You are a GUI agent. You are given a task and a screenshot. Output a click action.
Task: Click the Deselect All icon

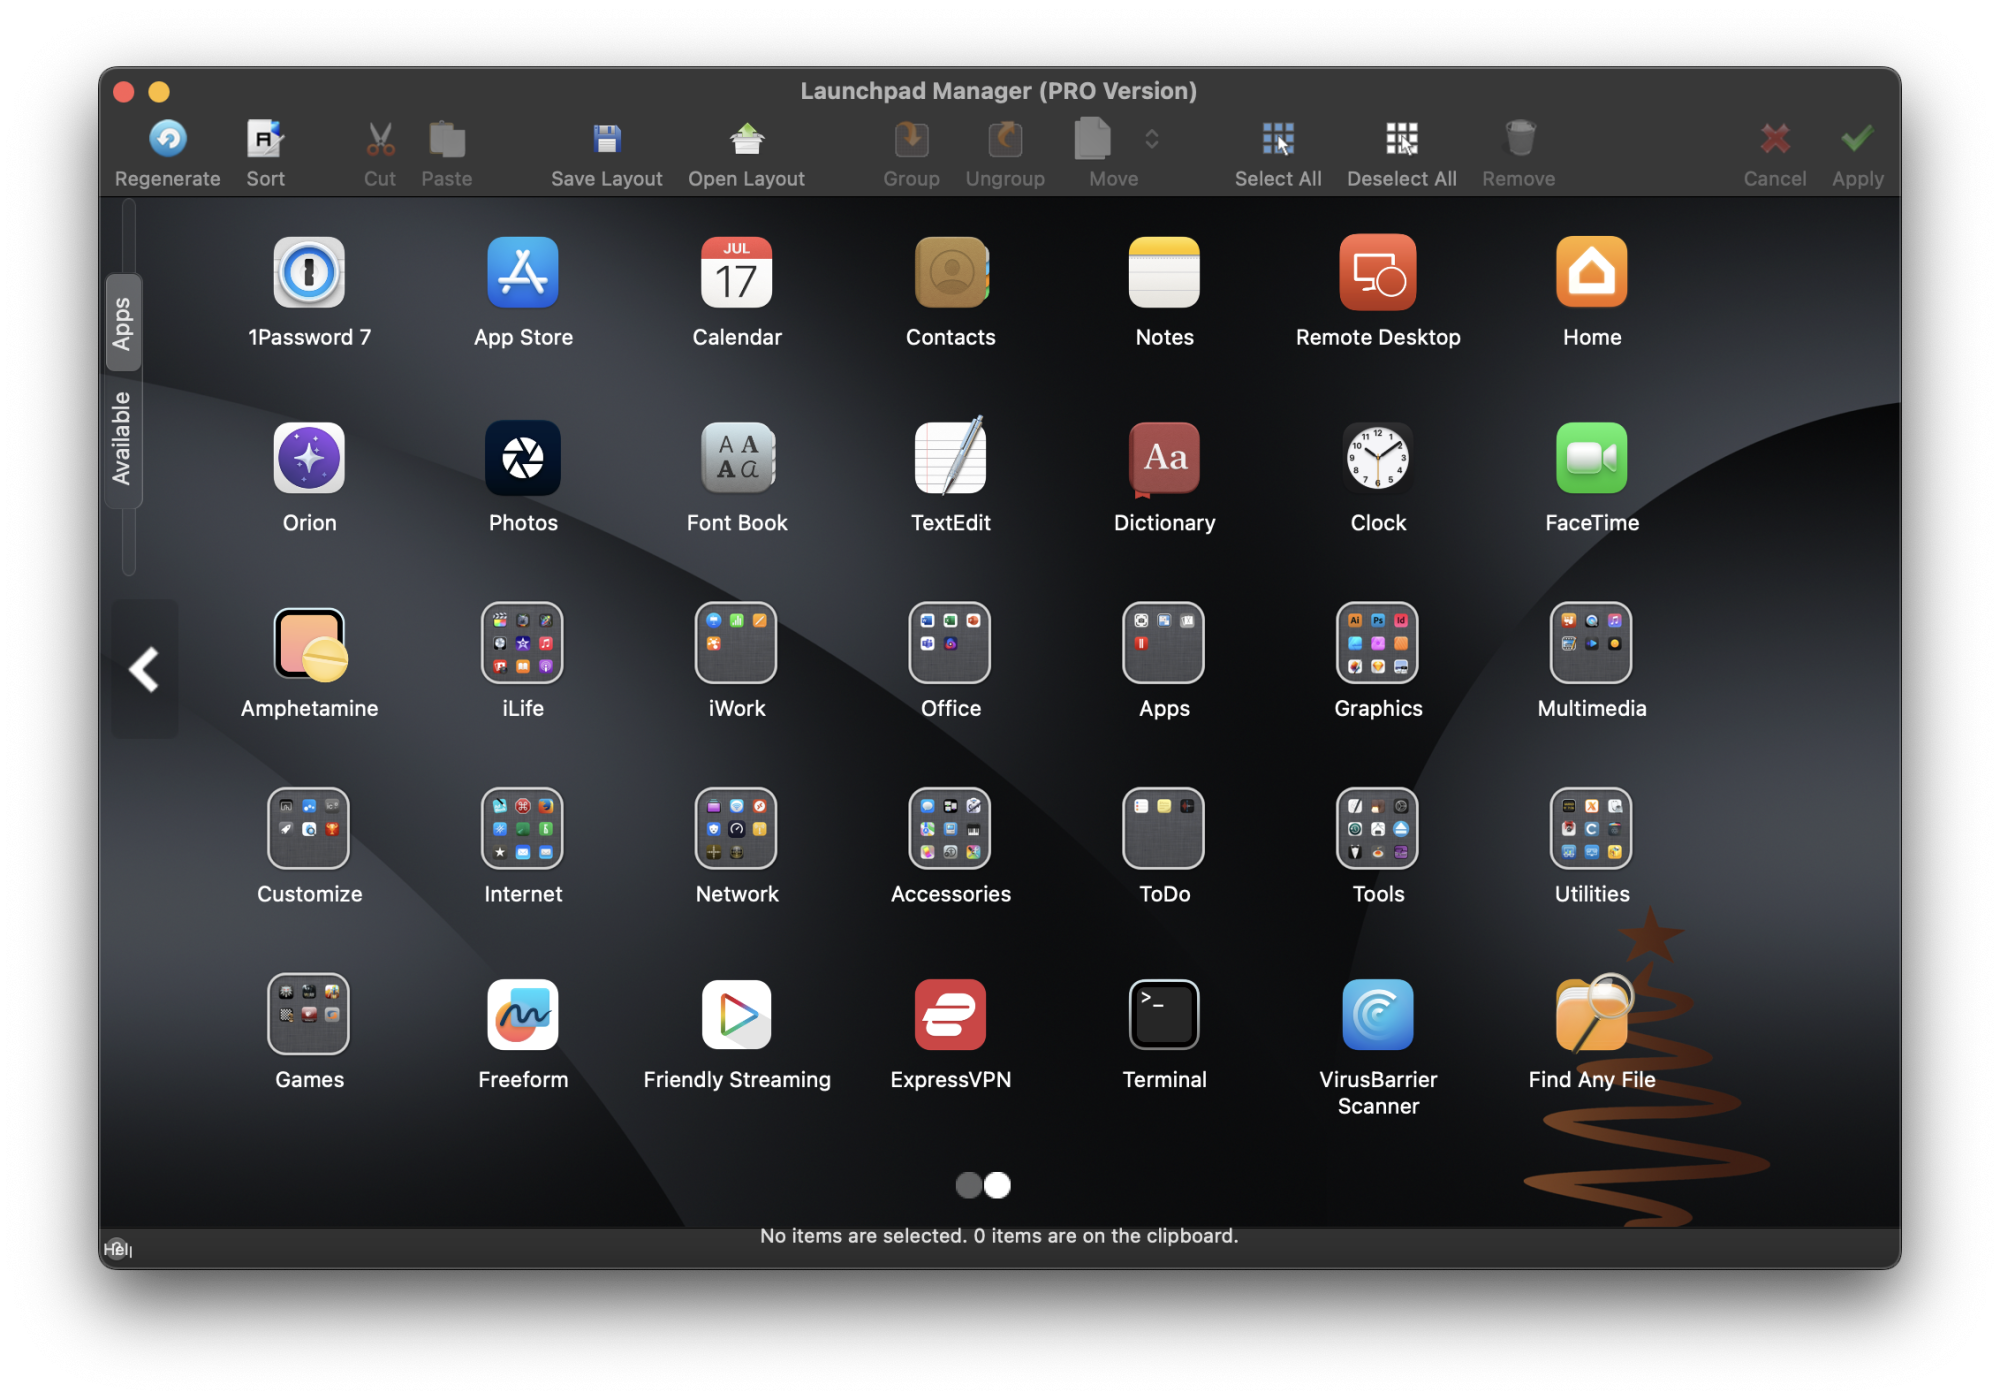click(1401, 140)
